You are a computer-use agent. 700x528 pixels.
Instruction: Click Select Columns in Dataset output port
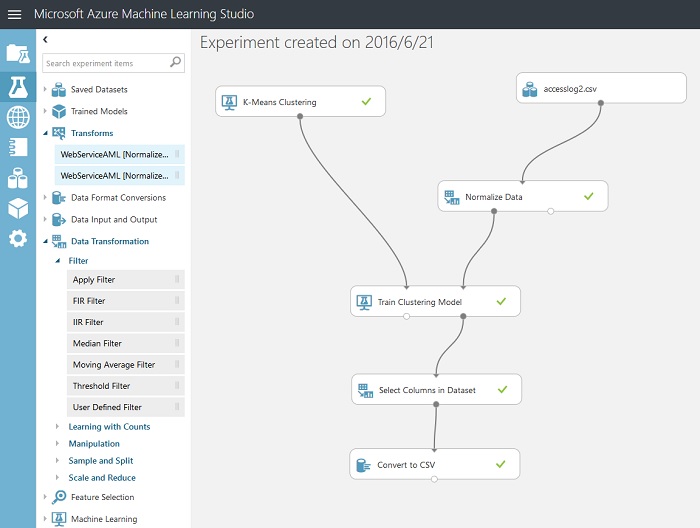[436, 404]
